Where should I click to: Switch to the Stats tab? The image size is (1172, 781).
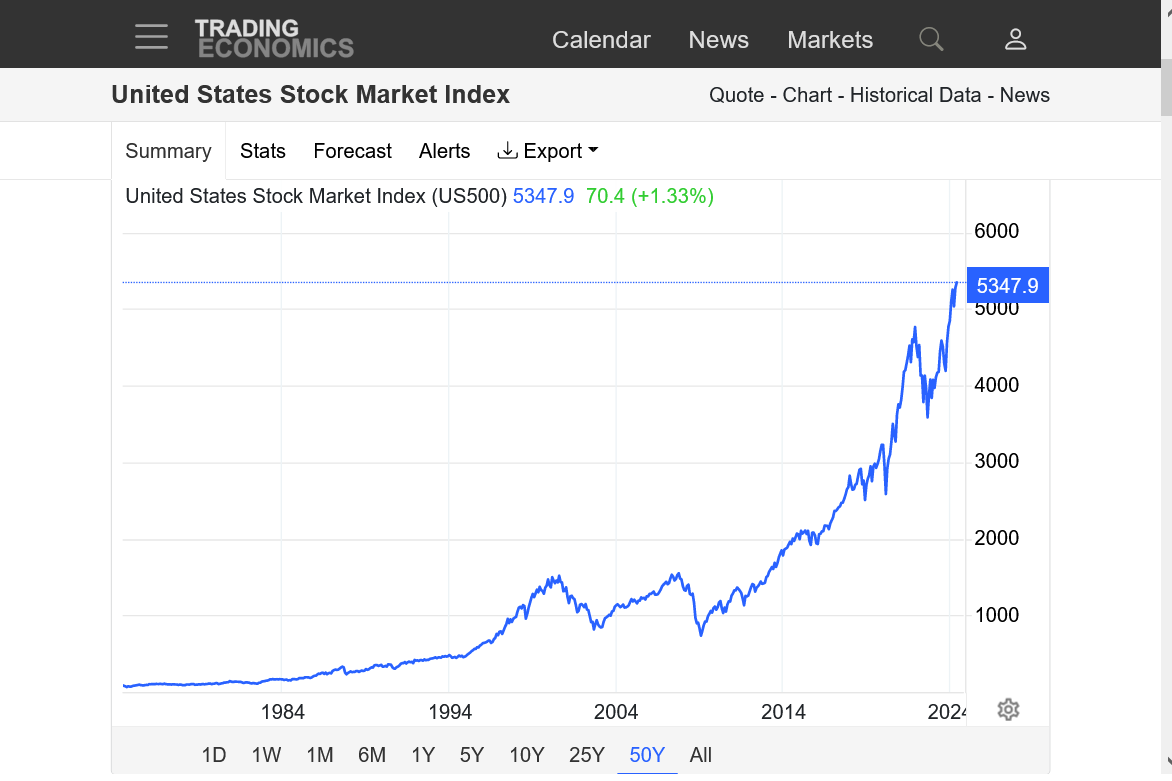(263, 151)
